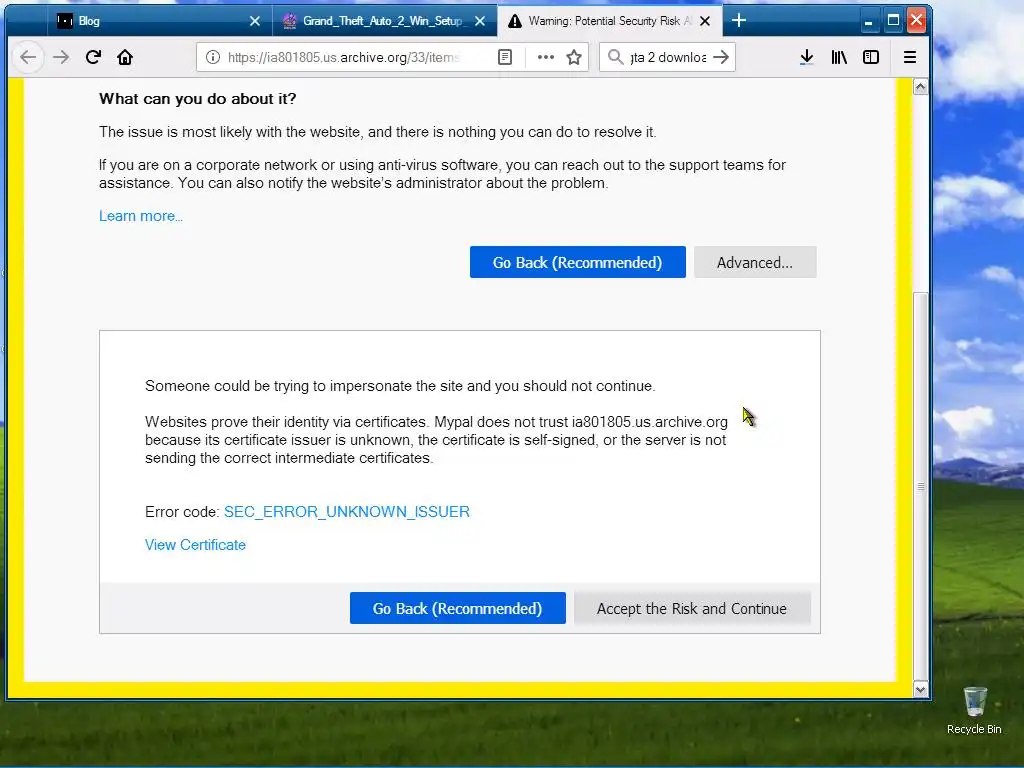Click the Advanced... button
This screenshot has width=1024, height=768.
[755, 262]
